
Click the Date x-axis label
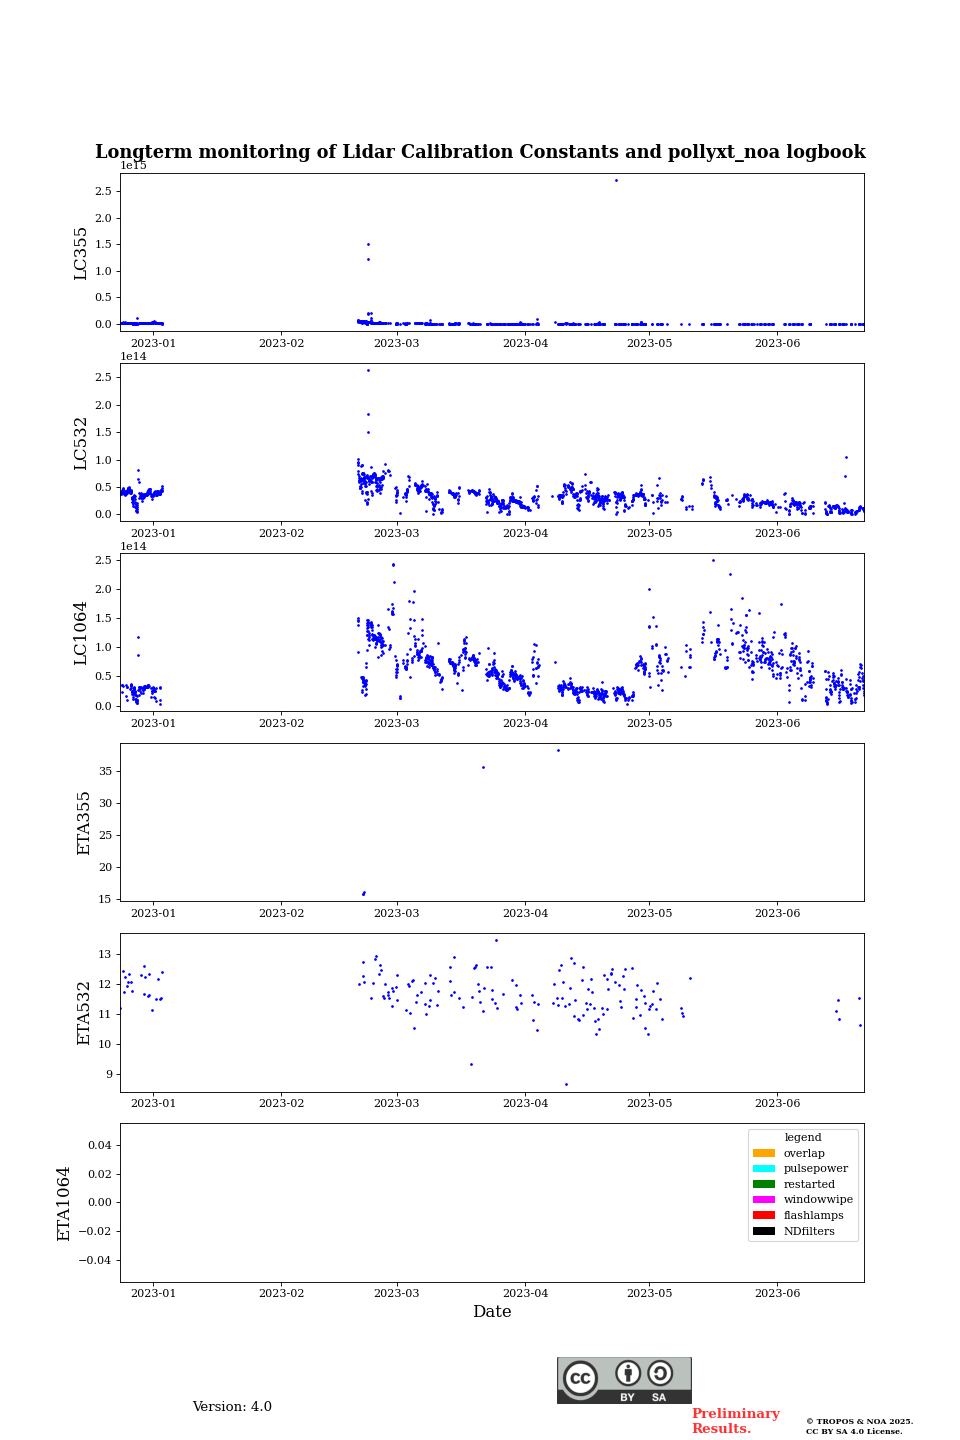pyautogui.click(x=492, y=1312)
